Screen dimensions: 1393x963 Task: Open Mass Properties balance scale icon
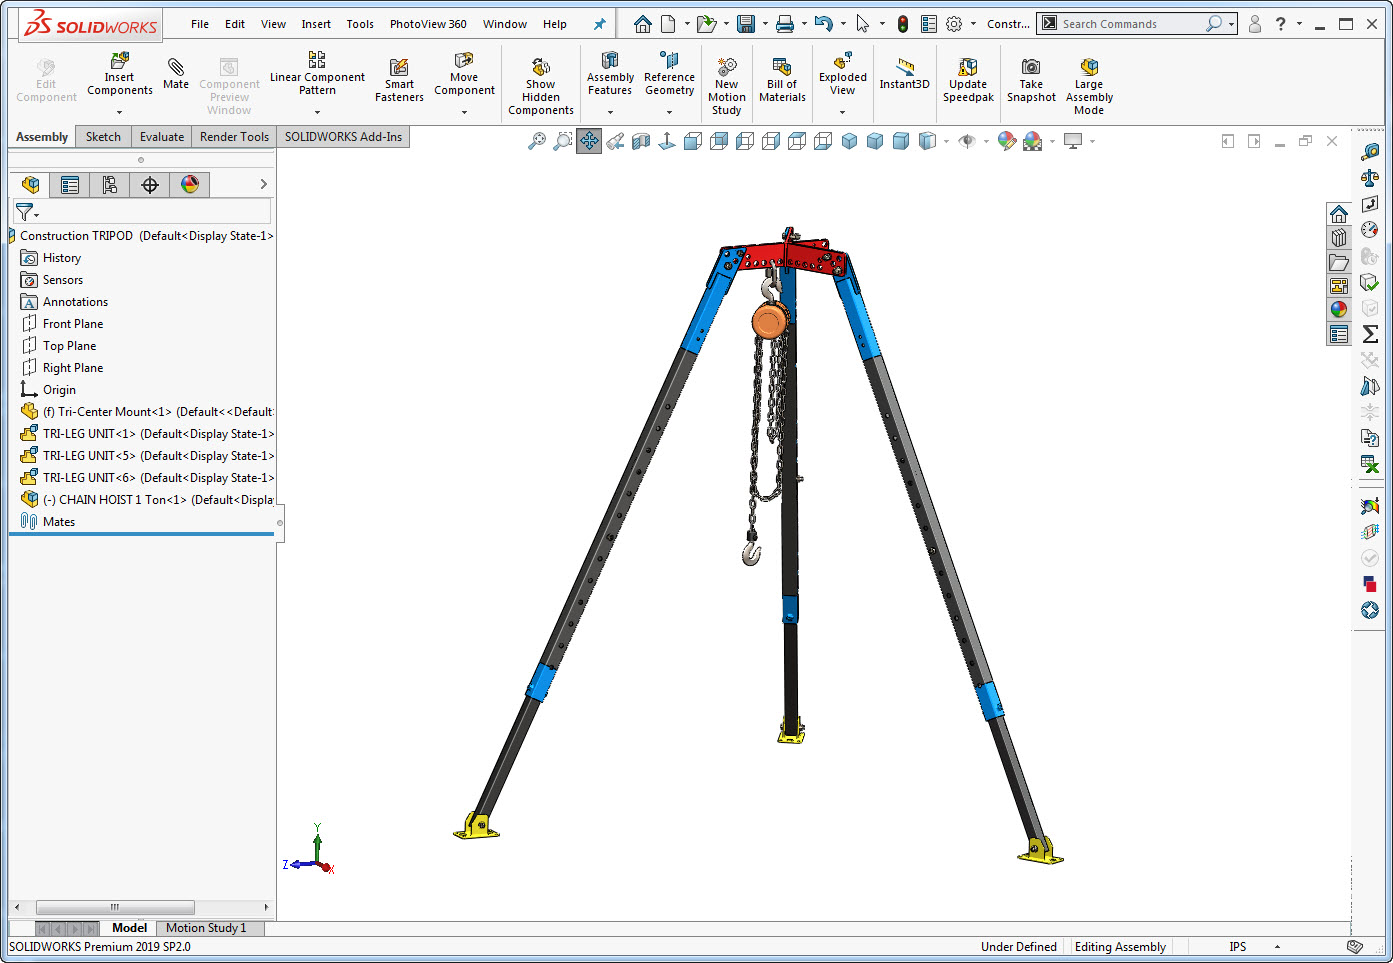[1370, 178]
